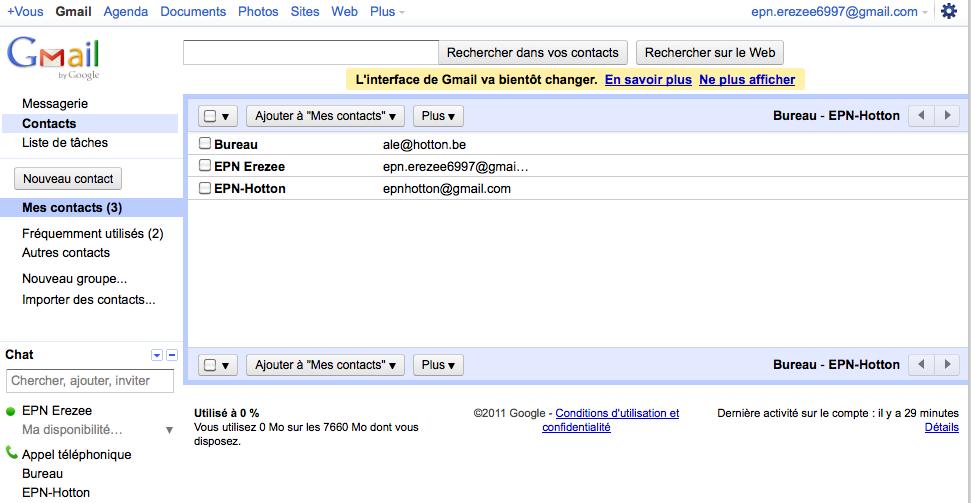Select the Mes contacts (3) group
The height and width of the screenshot is (503, 971).
72,208
